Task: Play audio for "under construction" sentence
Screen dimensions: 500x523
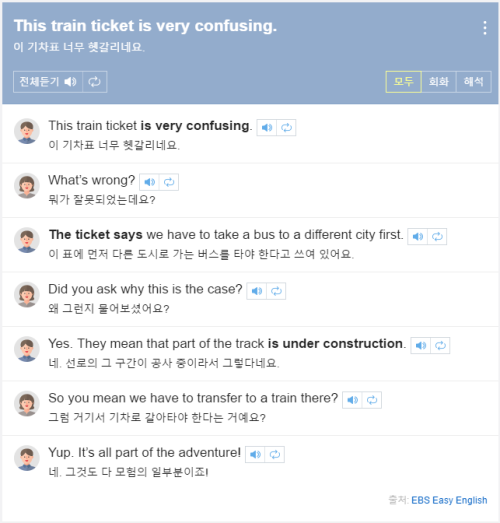Action: pyautogui.click(x=421, y=346)
